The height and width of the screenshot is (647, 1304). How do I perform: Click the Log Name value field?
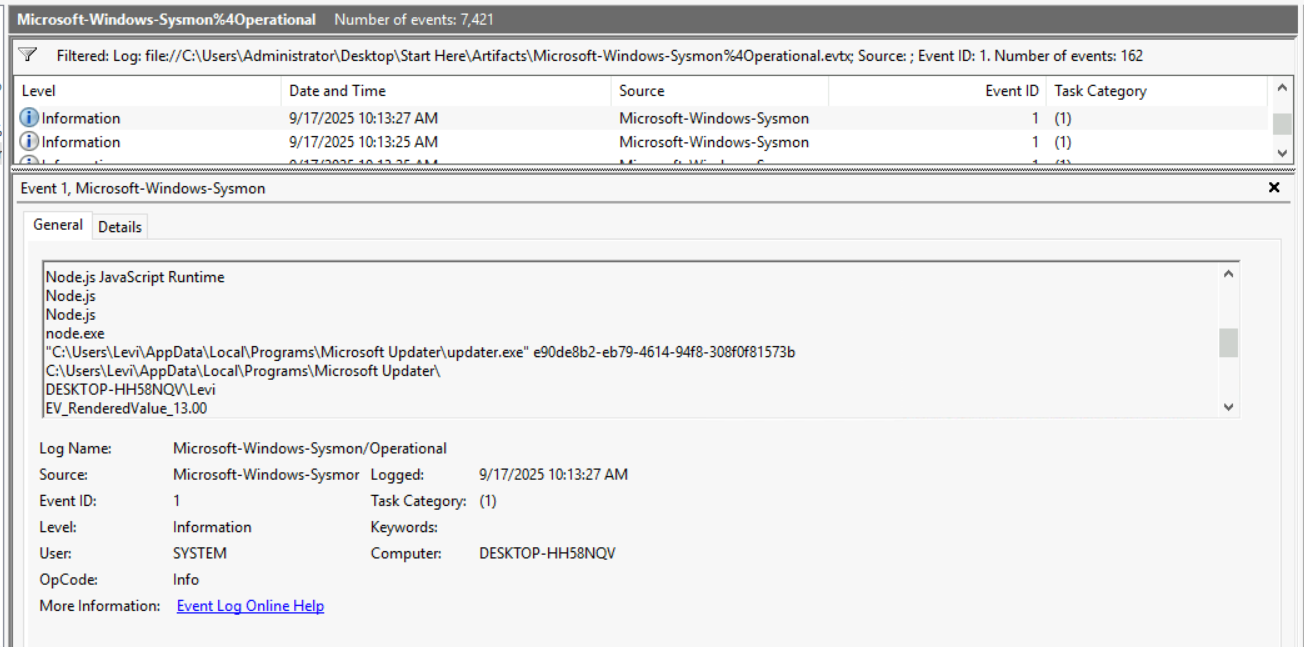[x=310, y=449]
